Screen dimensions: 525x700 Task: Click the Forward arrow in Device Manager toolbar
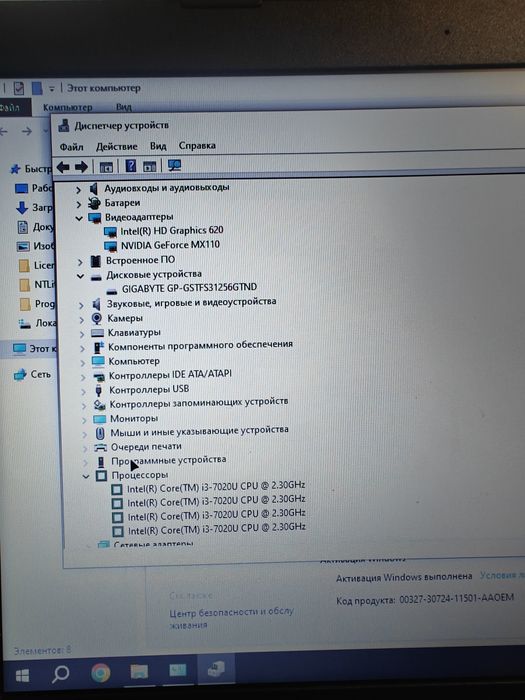[81, 167]
